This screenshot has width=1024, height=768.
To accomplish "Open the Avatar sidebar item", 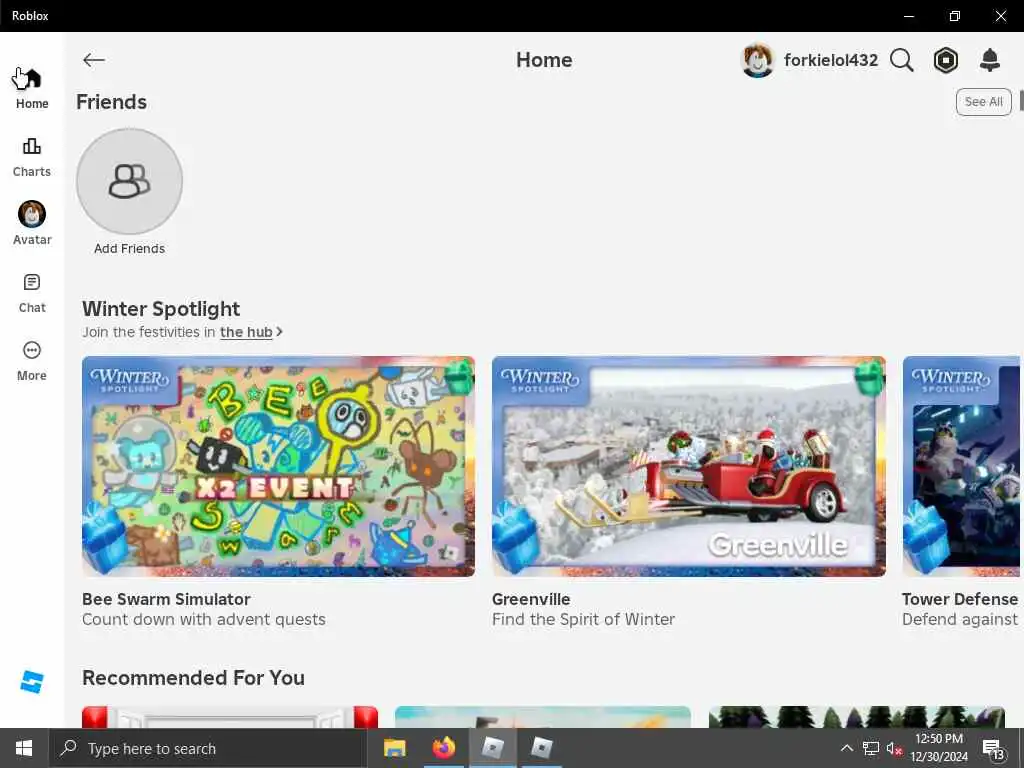I will tap(31, 223).
